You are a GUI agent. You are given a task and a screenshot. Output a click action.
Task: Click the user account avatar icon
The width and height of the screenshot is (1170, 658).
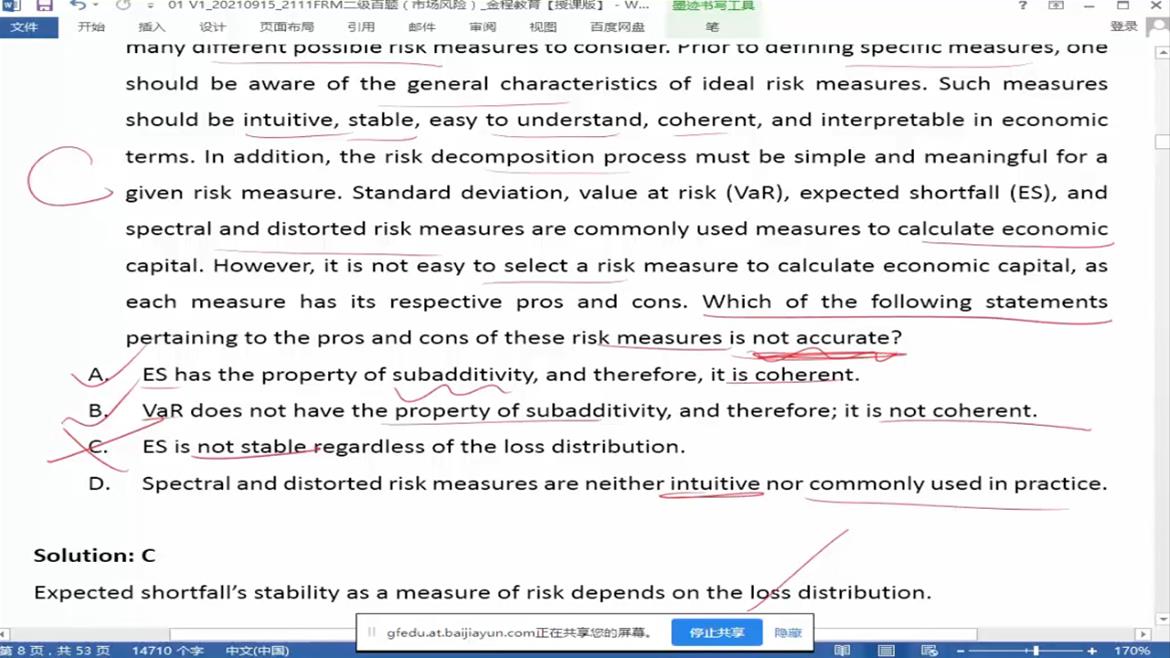(x=1157, y=26)
